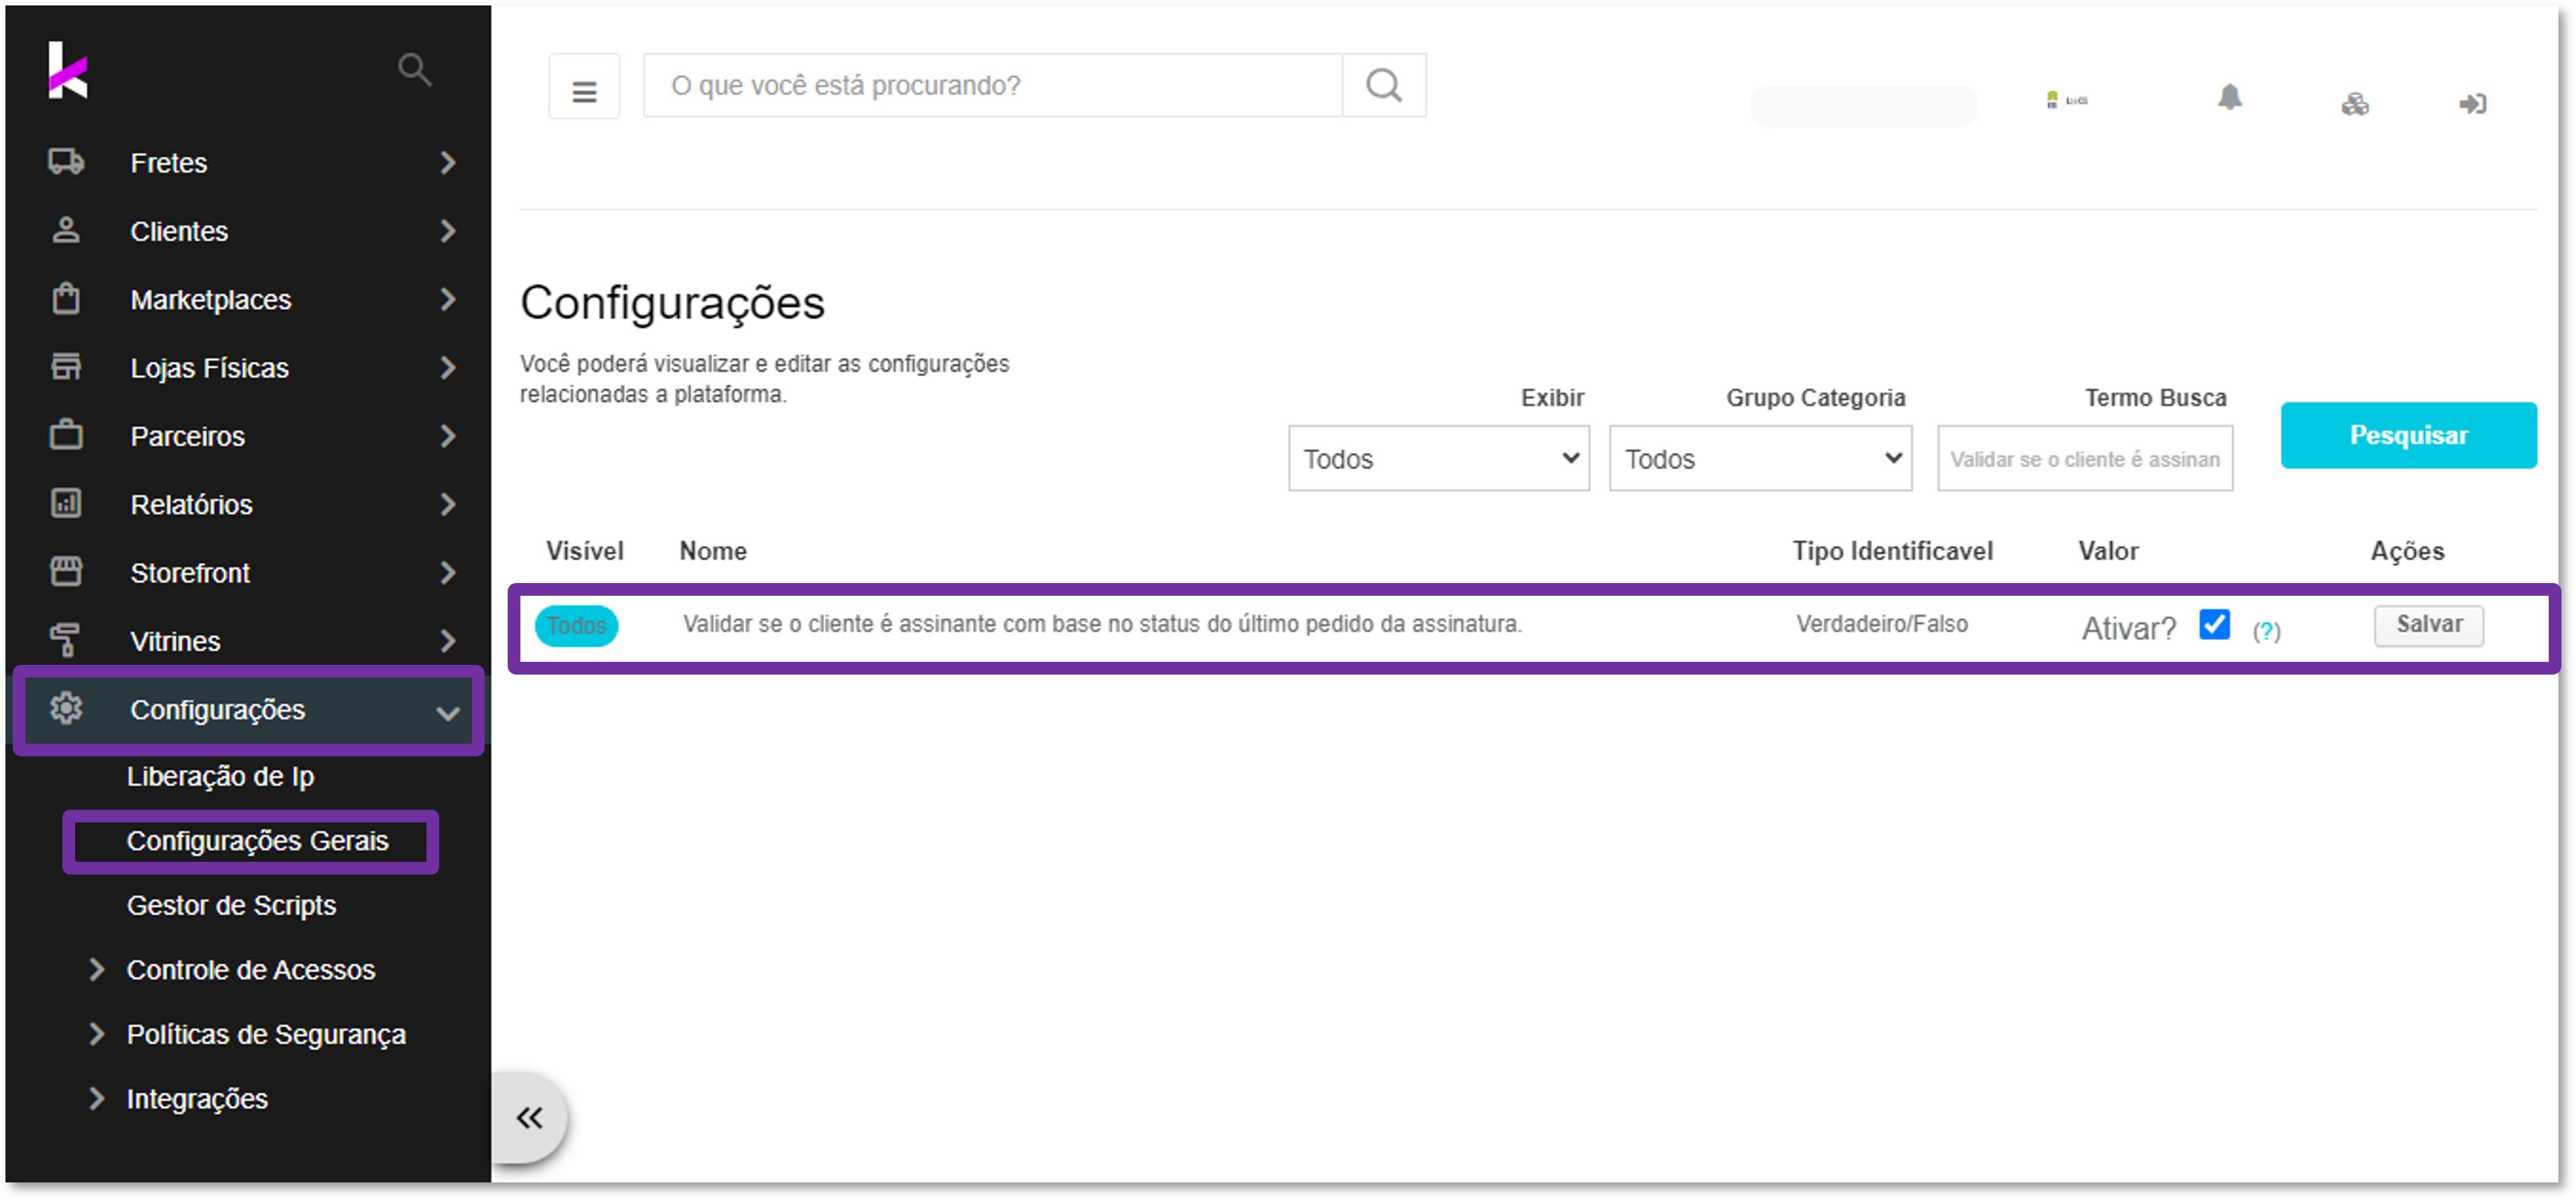The width and height of the screenshot is (2576, 1200).
Task: Click the Marketplaces shopping bag icon
Action: 66,299
